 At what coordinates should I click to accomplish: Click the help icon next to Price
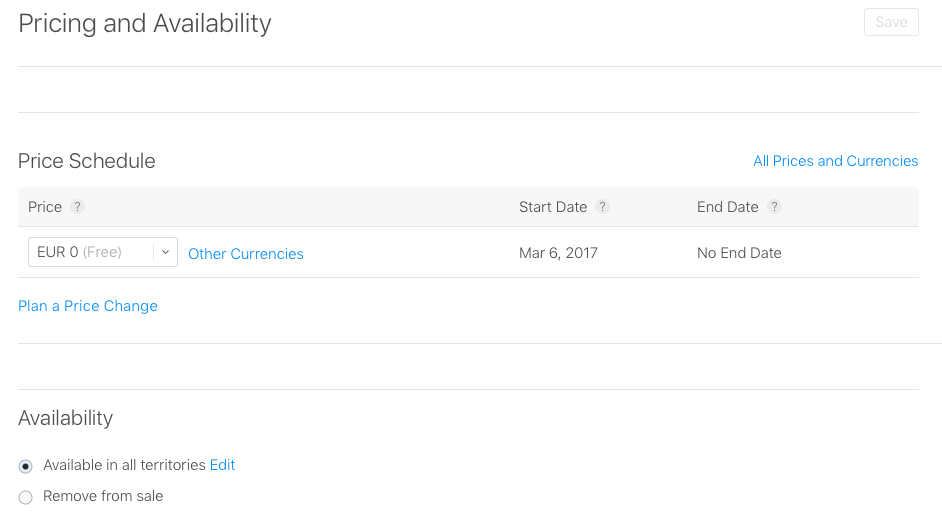(77, 207)
